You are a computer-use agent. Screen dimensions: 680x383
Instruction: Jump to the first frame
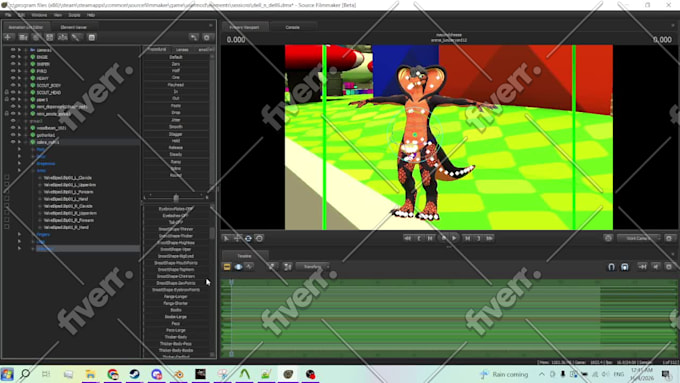click(407, 238)
